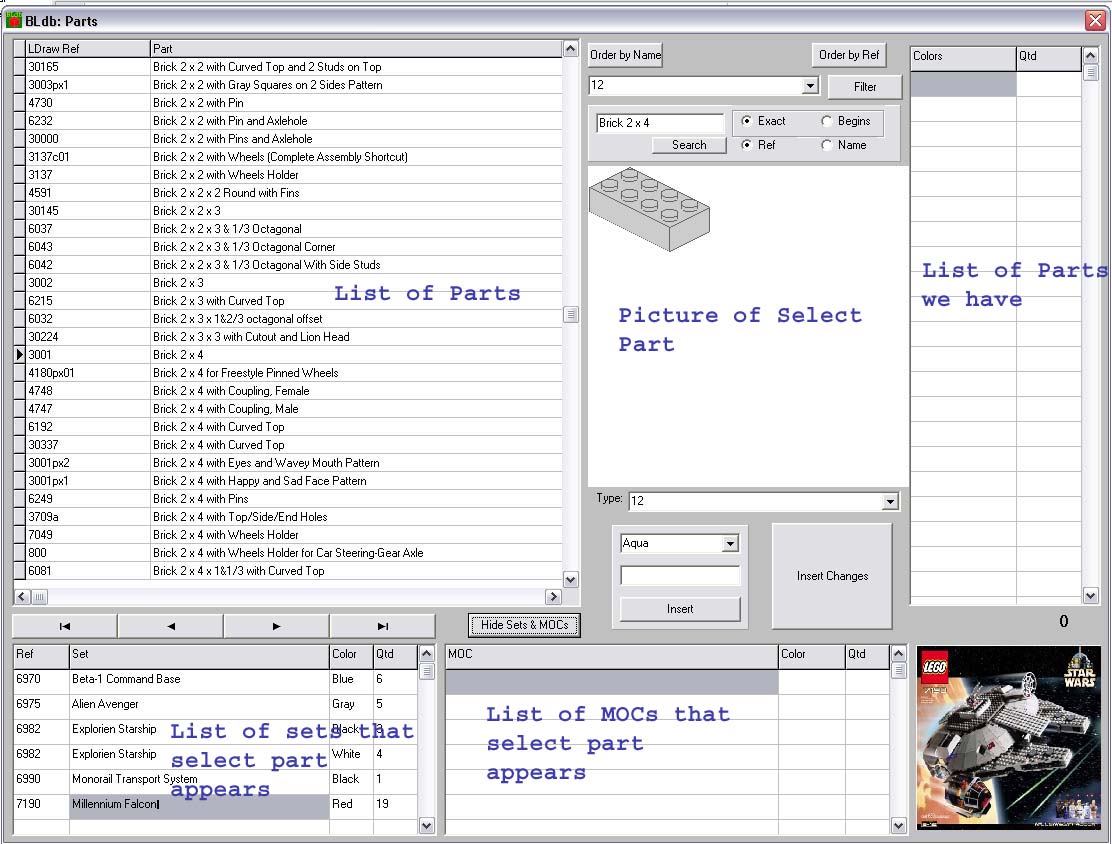Click parts list vertical scrollbar thumb

click(x=571, y=314)
